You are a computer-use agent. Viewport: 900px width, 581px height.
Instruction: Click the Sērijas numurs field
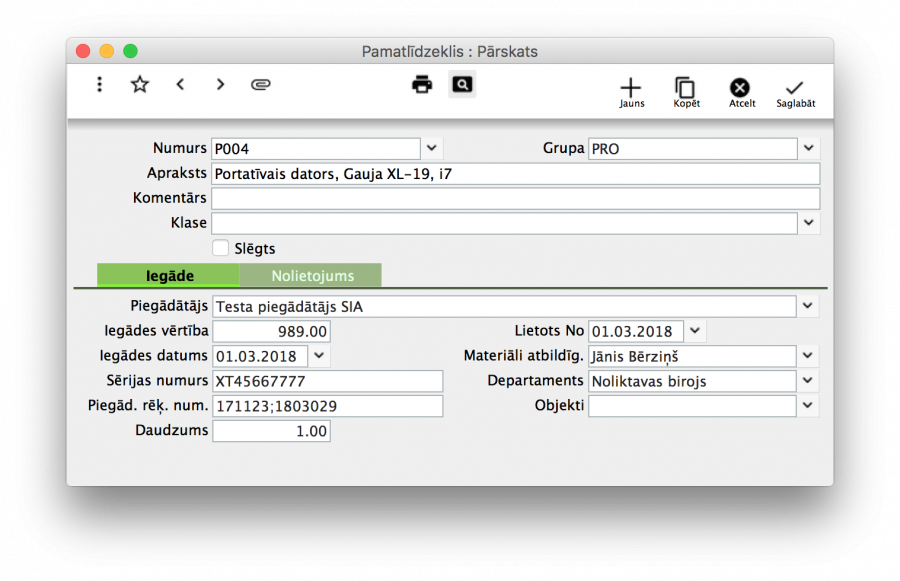click(x=327, y=381)
